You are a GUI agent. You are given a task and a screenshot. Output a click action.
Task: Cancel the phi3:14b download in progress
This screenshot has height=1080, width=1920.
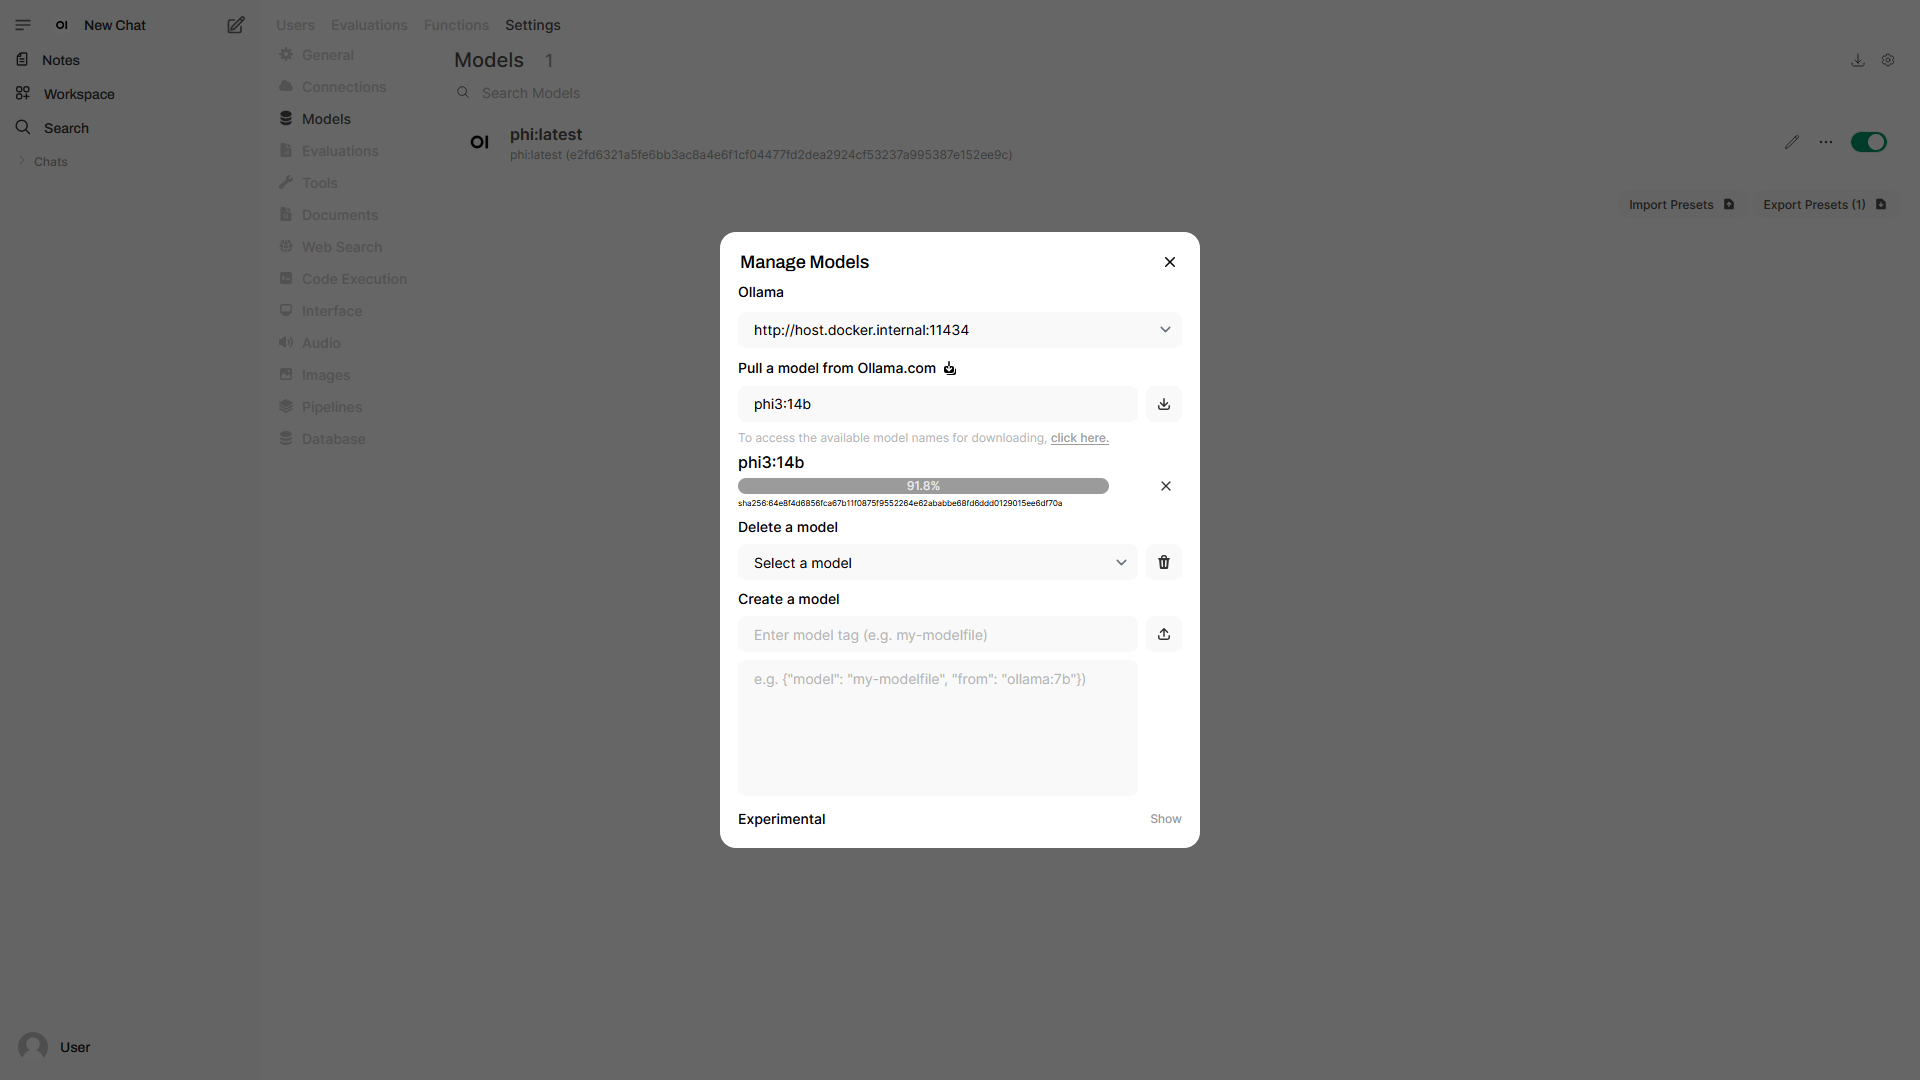(1166, 486)
